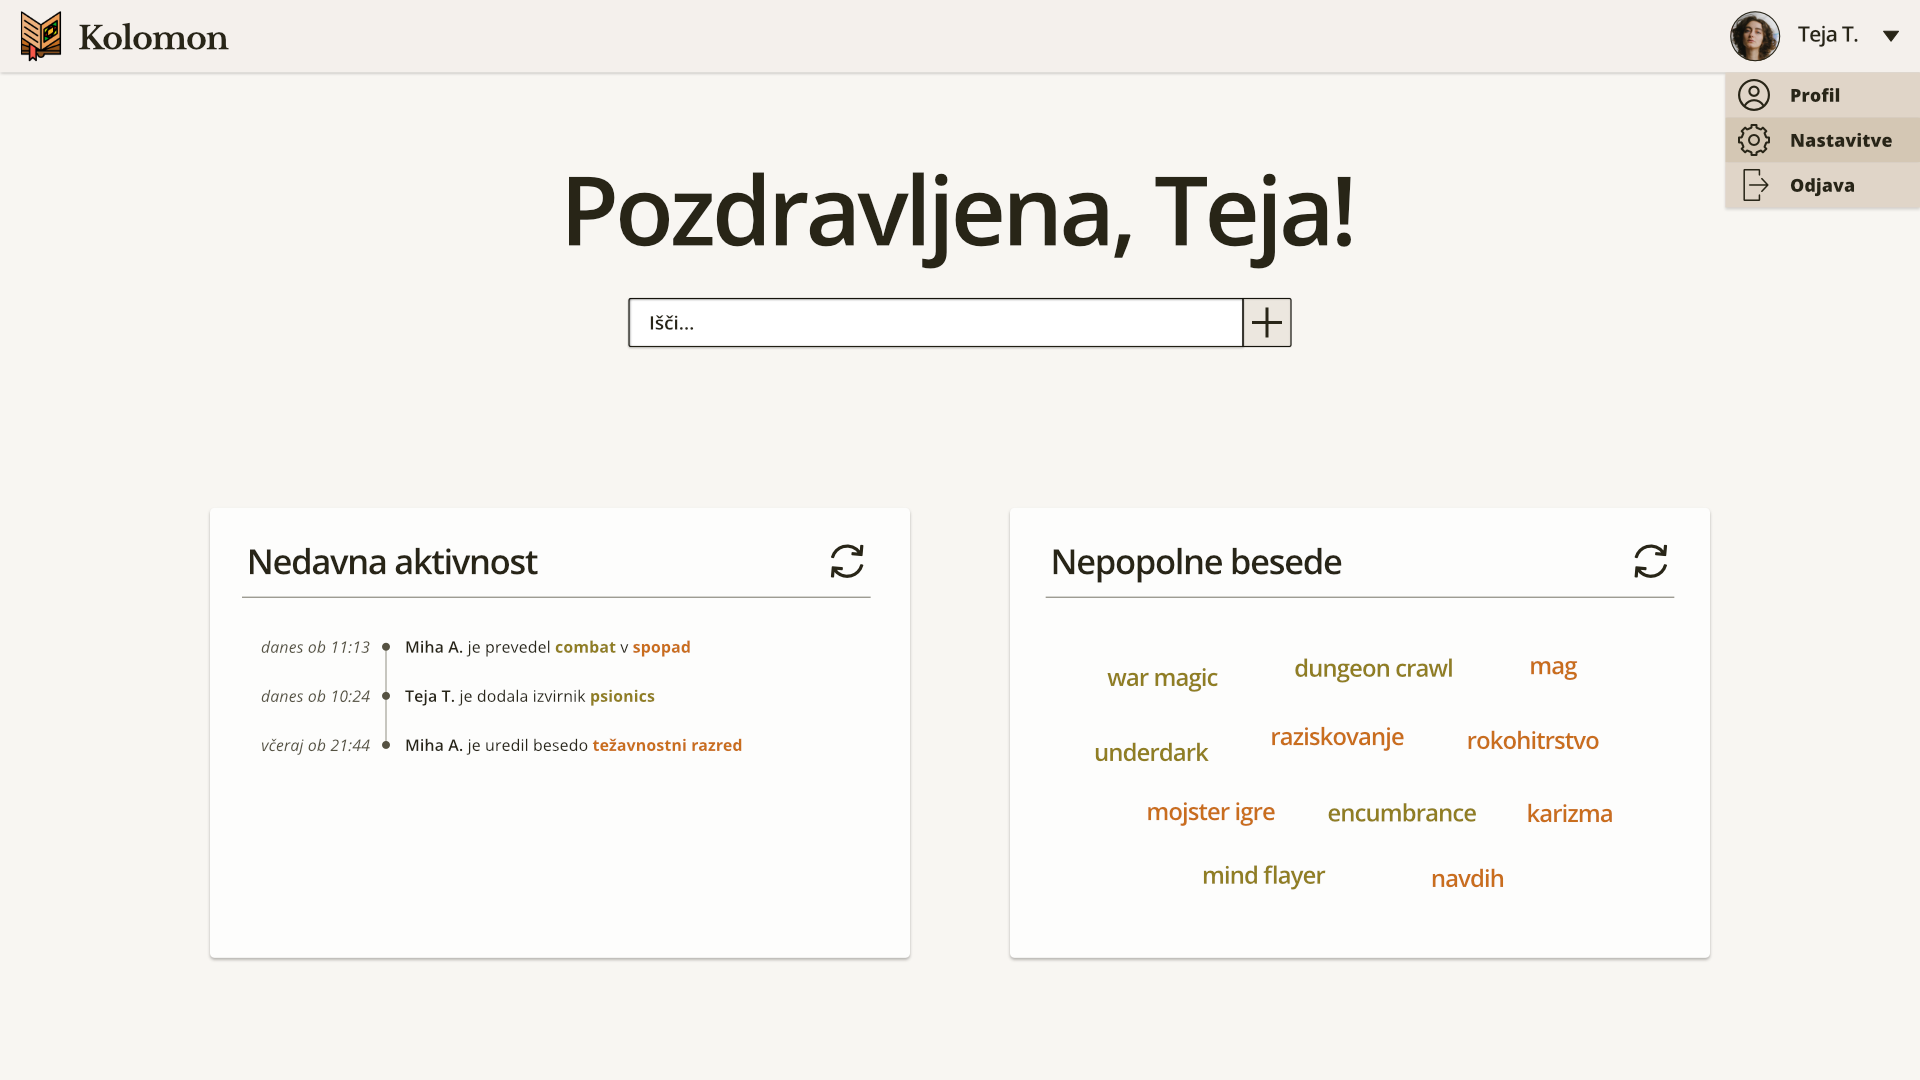Click the Kolomon title text
1920x1080 pixels.
click(x=153, y=38)
